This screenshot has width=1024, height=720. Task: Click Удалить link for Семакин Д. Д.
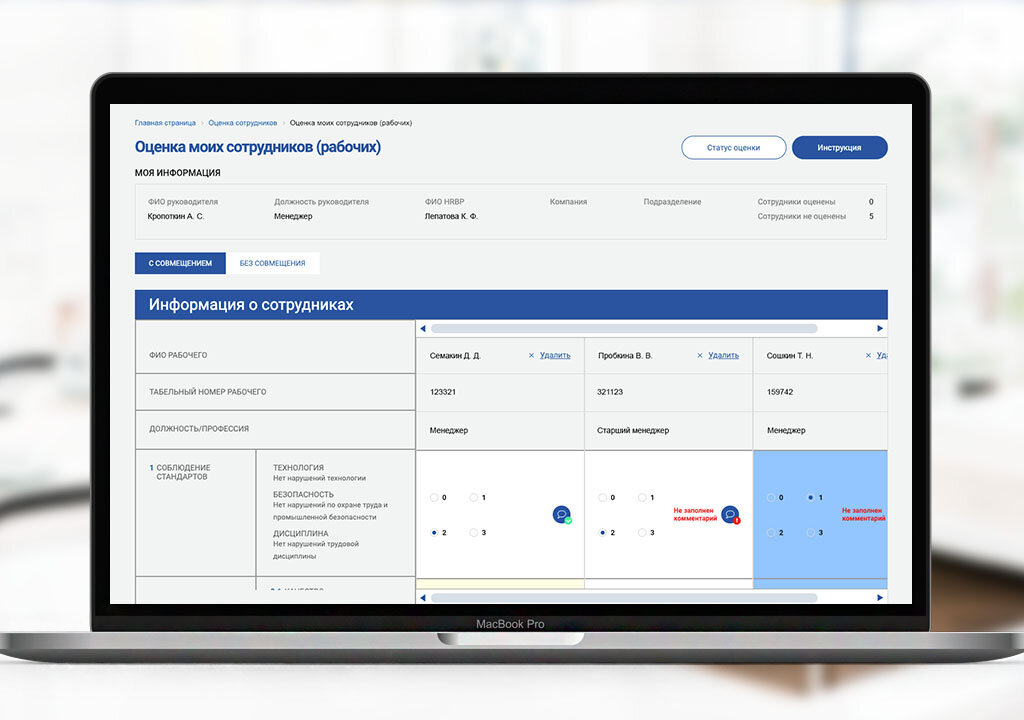[555, 355]
